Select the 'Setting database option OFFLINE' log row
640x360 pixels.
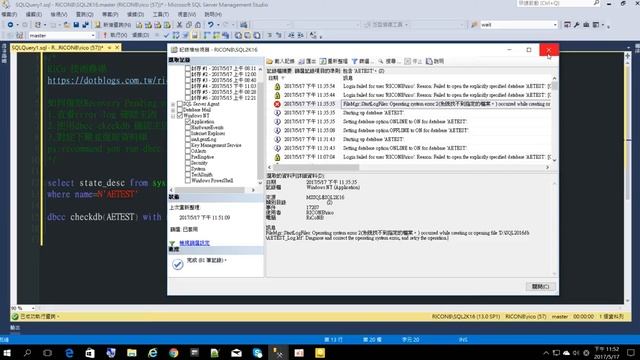click(x=409, y=131)
